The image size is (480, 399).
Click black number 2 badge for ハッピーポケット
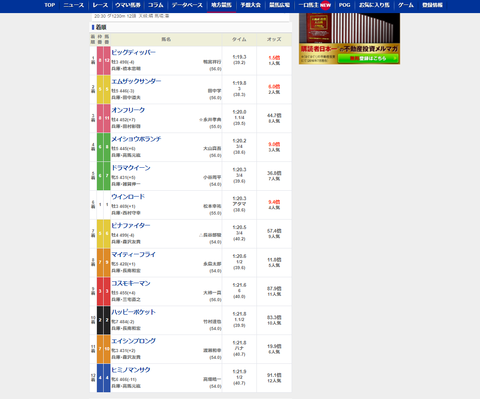pyautogui.click(x=107, y=320)
